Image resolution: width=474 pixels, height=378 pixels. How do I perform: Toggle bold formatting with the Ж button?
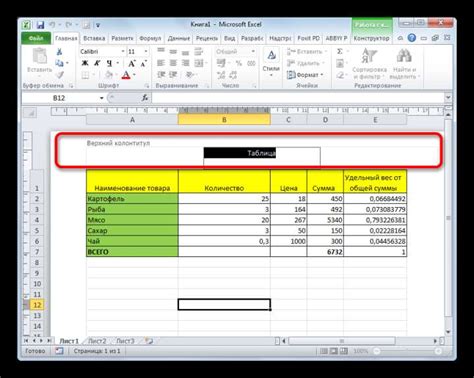[x=85, y=63]
